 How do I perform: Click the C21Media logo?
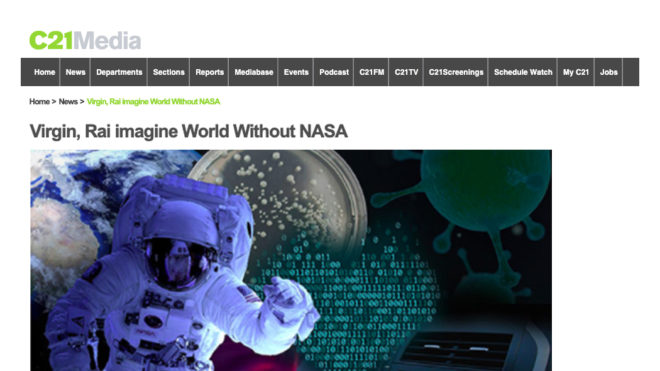point(85,40)
